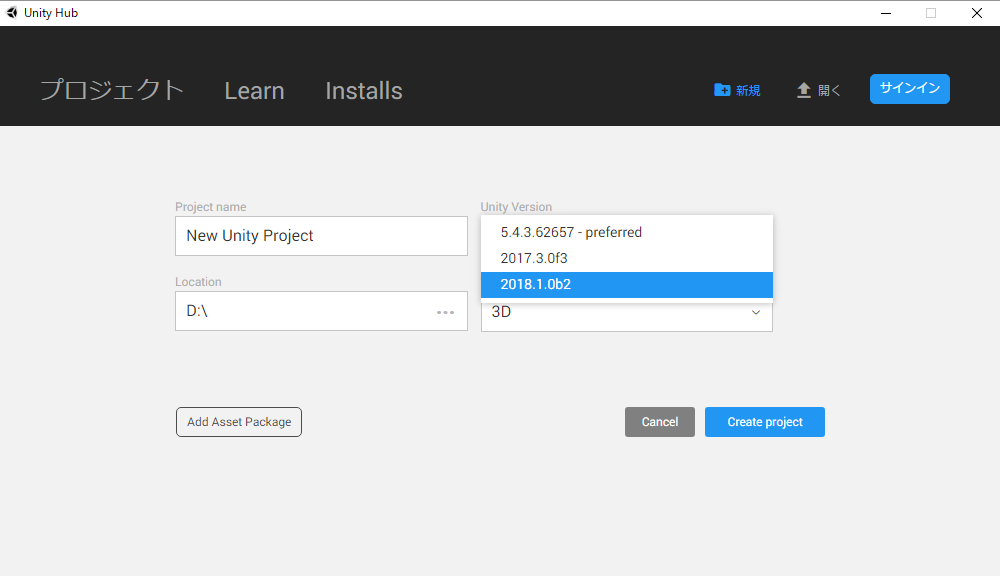Expand the 3D template dropdown arrow
This screenshot has height=576, width=1000.
756,313
